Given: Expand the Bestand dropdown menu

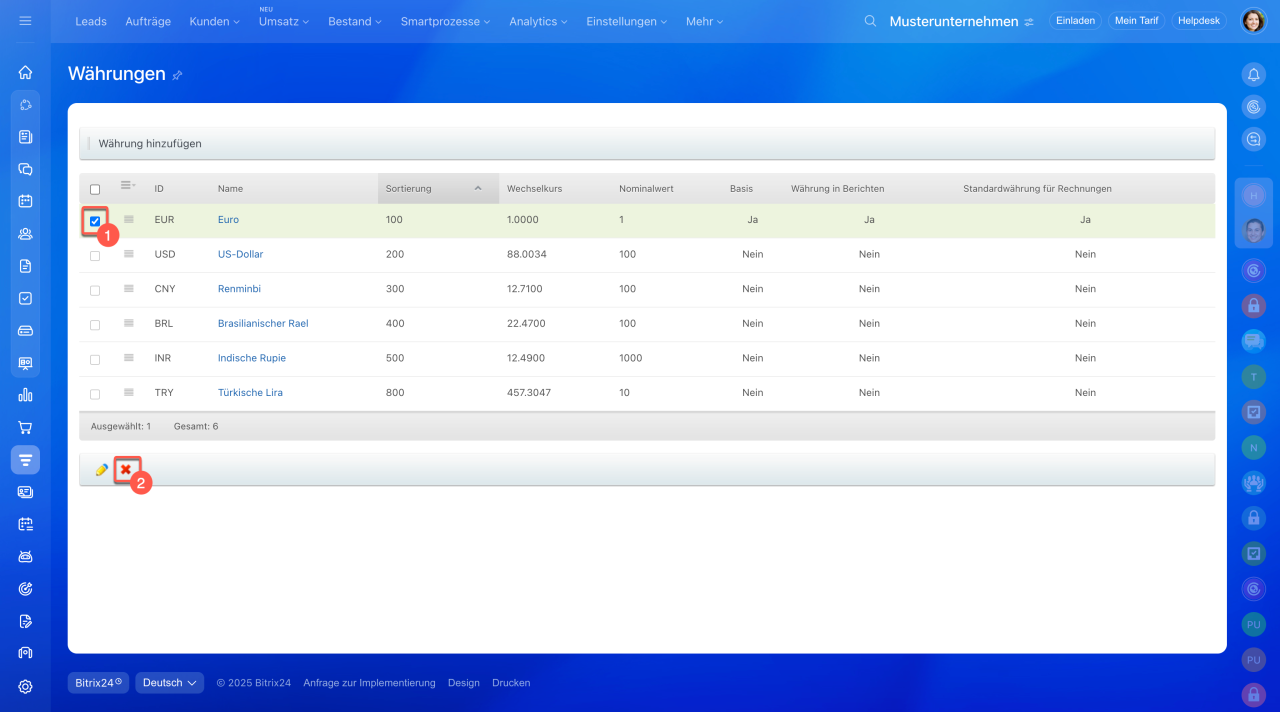Looking at the screenshot, I should [354, 21].
